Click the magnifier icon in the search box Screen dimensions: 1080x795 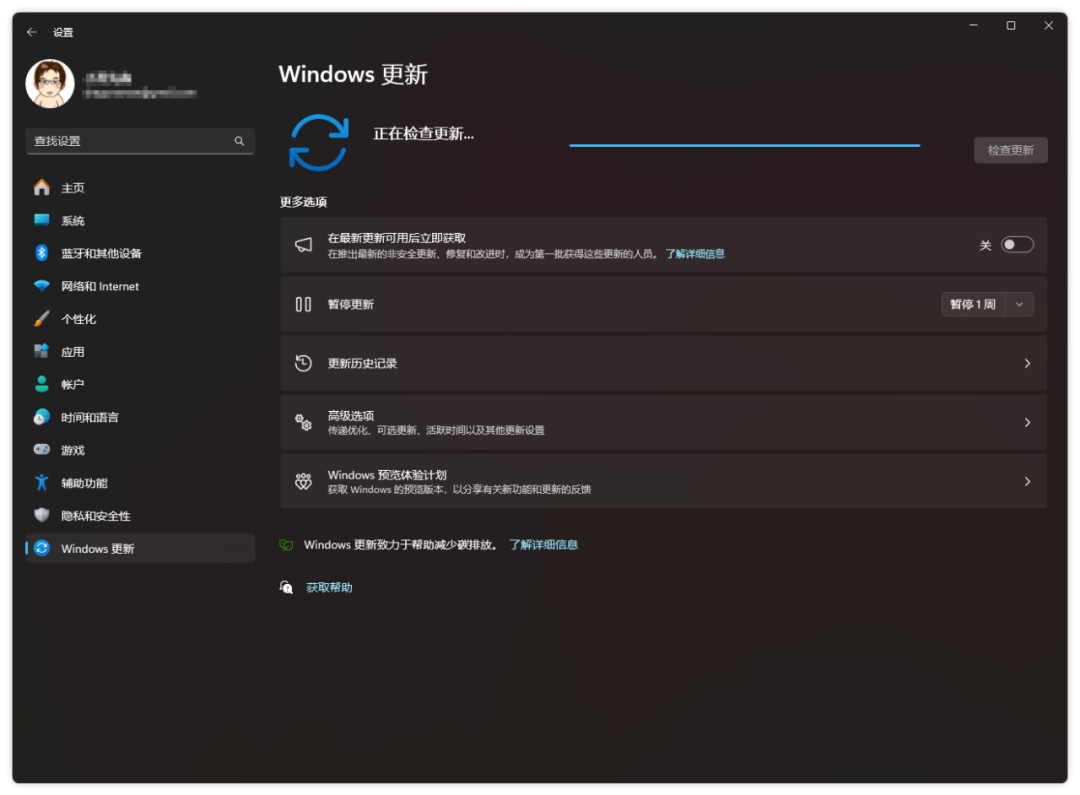[x=239, y=141]
